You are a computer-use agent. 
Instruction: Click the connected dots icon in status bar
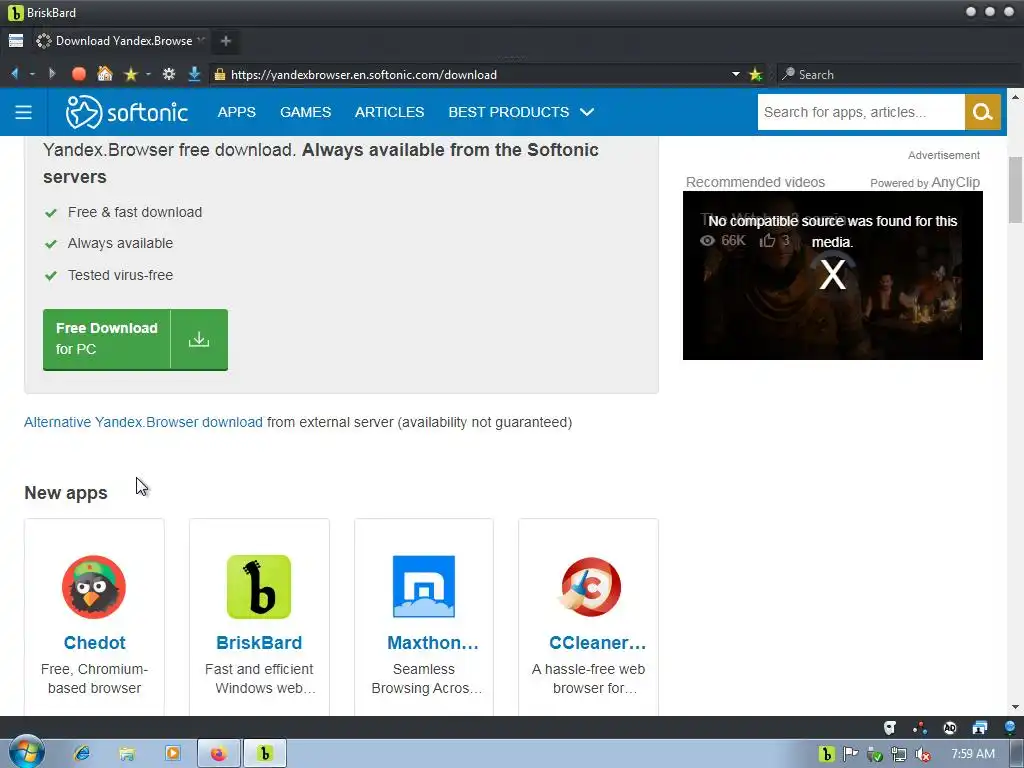tap(920, 728)
